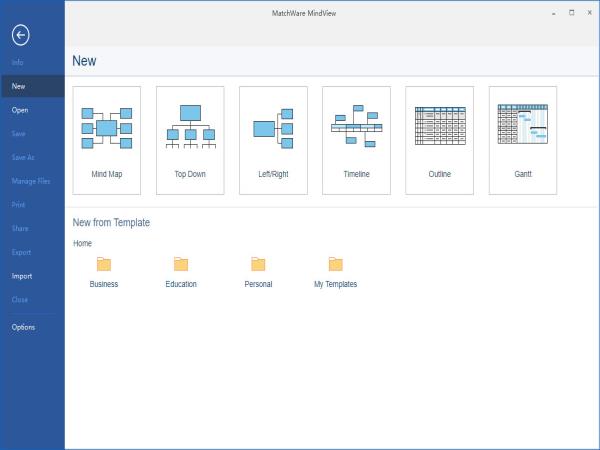The width and height of the screenshot is (600, 450).
Task: Open Manage Files in the sidebar
Action: point(33,181)
